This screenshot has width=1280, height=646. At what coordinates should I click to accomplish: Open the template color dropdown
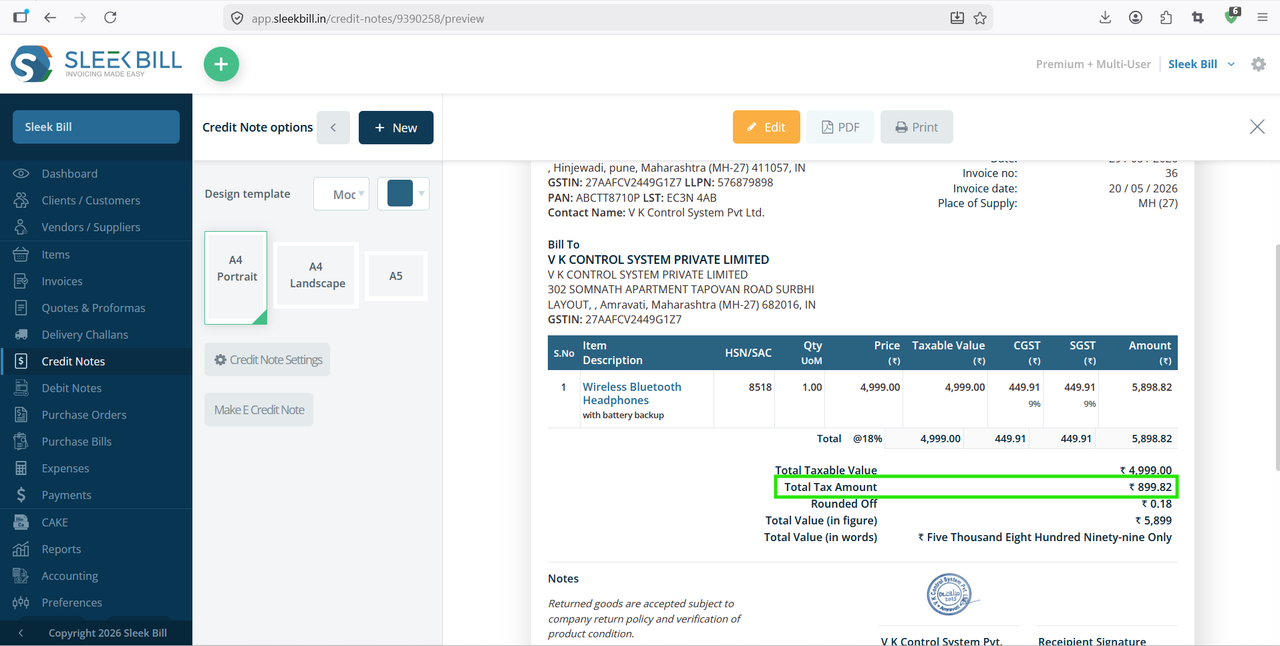403,194
